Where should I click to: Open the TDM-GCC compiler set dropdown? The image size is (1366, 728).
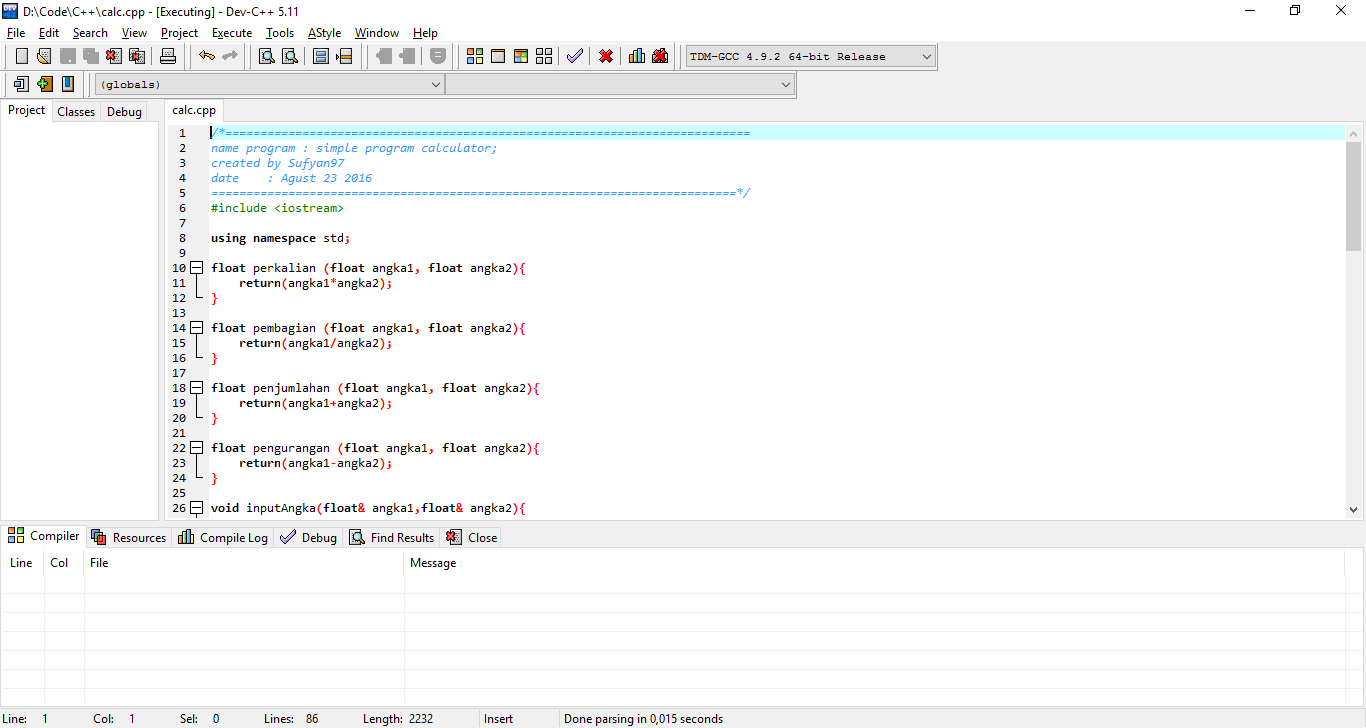click(811, 57)
